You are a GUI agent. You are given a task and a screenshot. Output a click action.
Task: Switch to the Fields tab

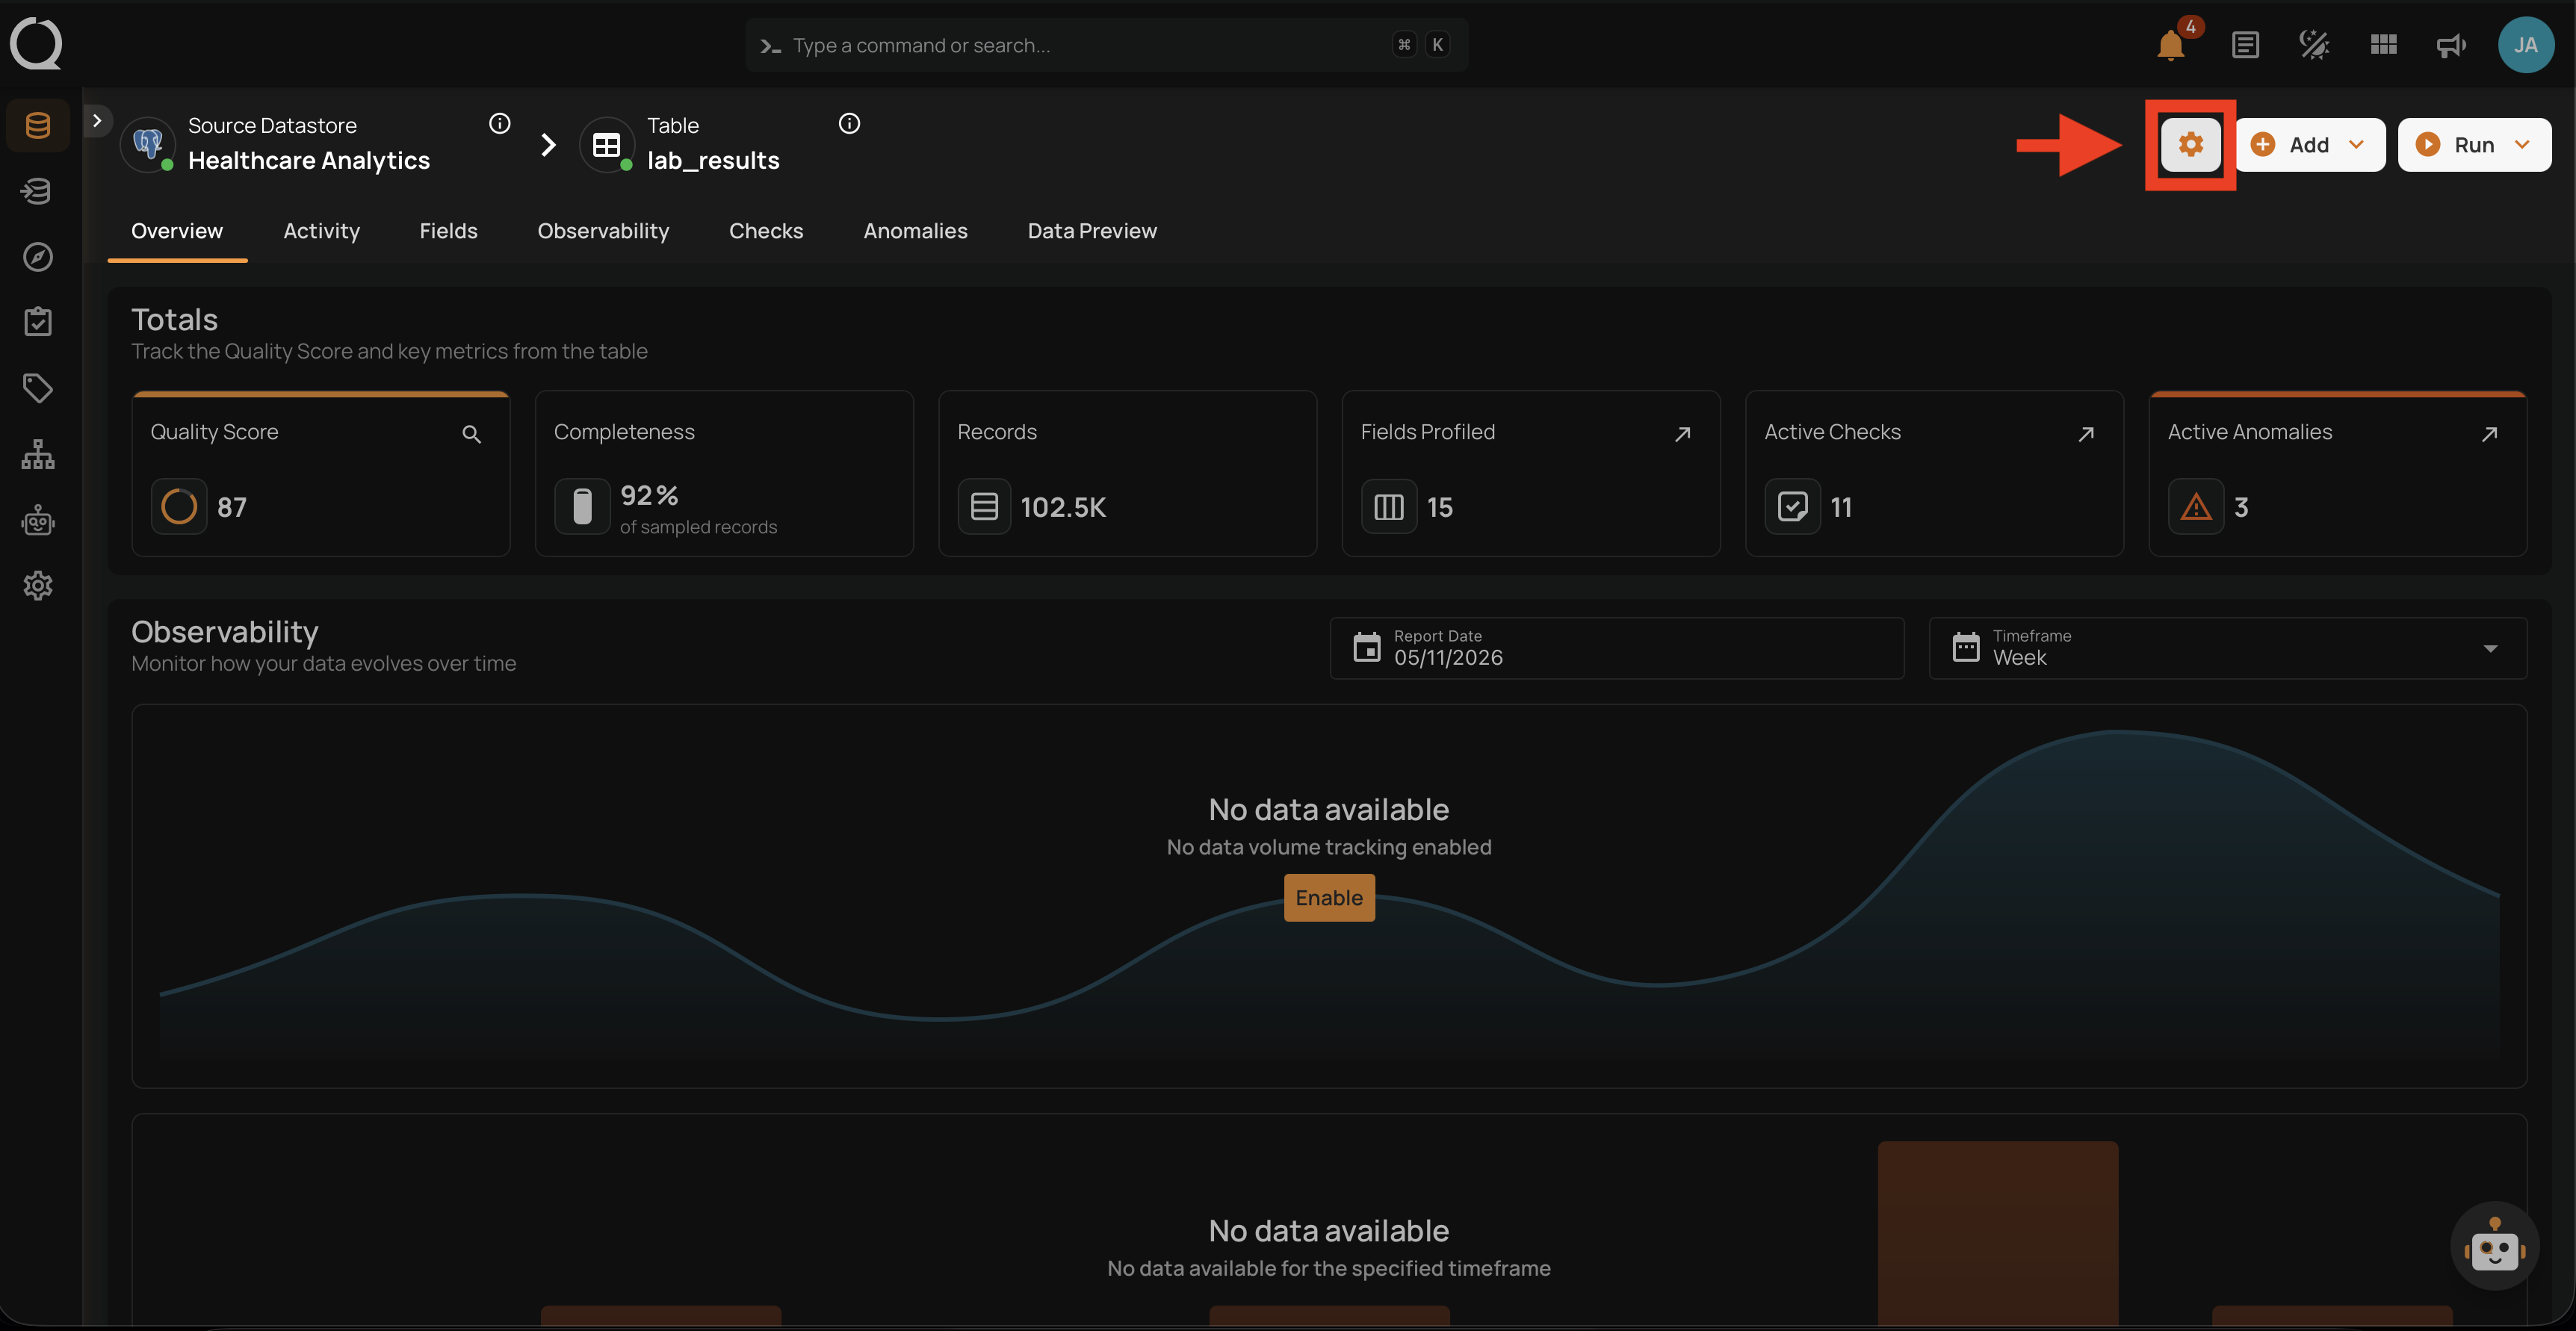point(448,231)
